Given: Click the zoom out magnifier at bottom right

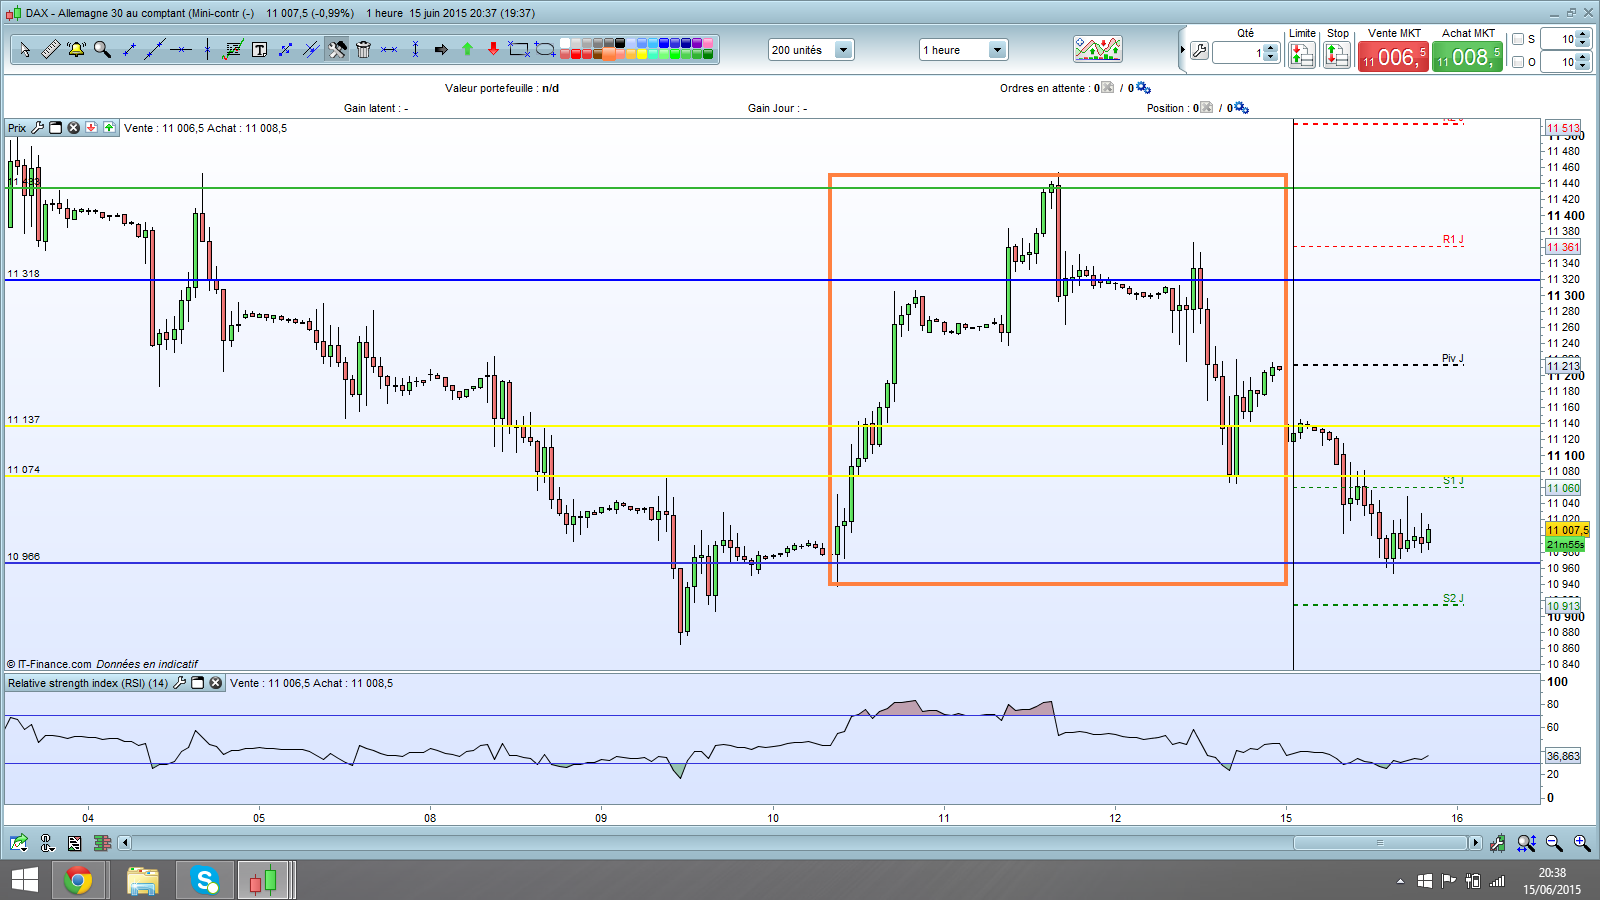Looking at the screenshot, I should pyautogui.click(x=1554, y=843).
